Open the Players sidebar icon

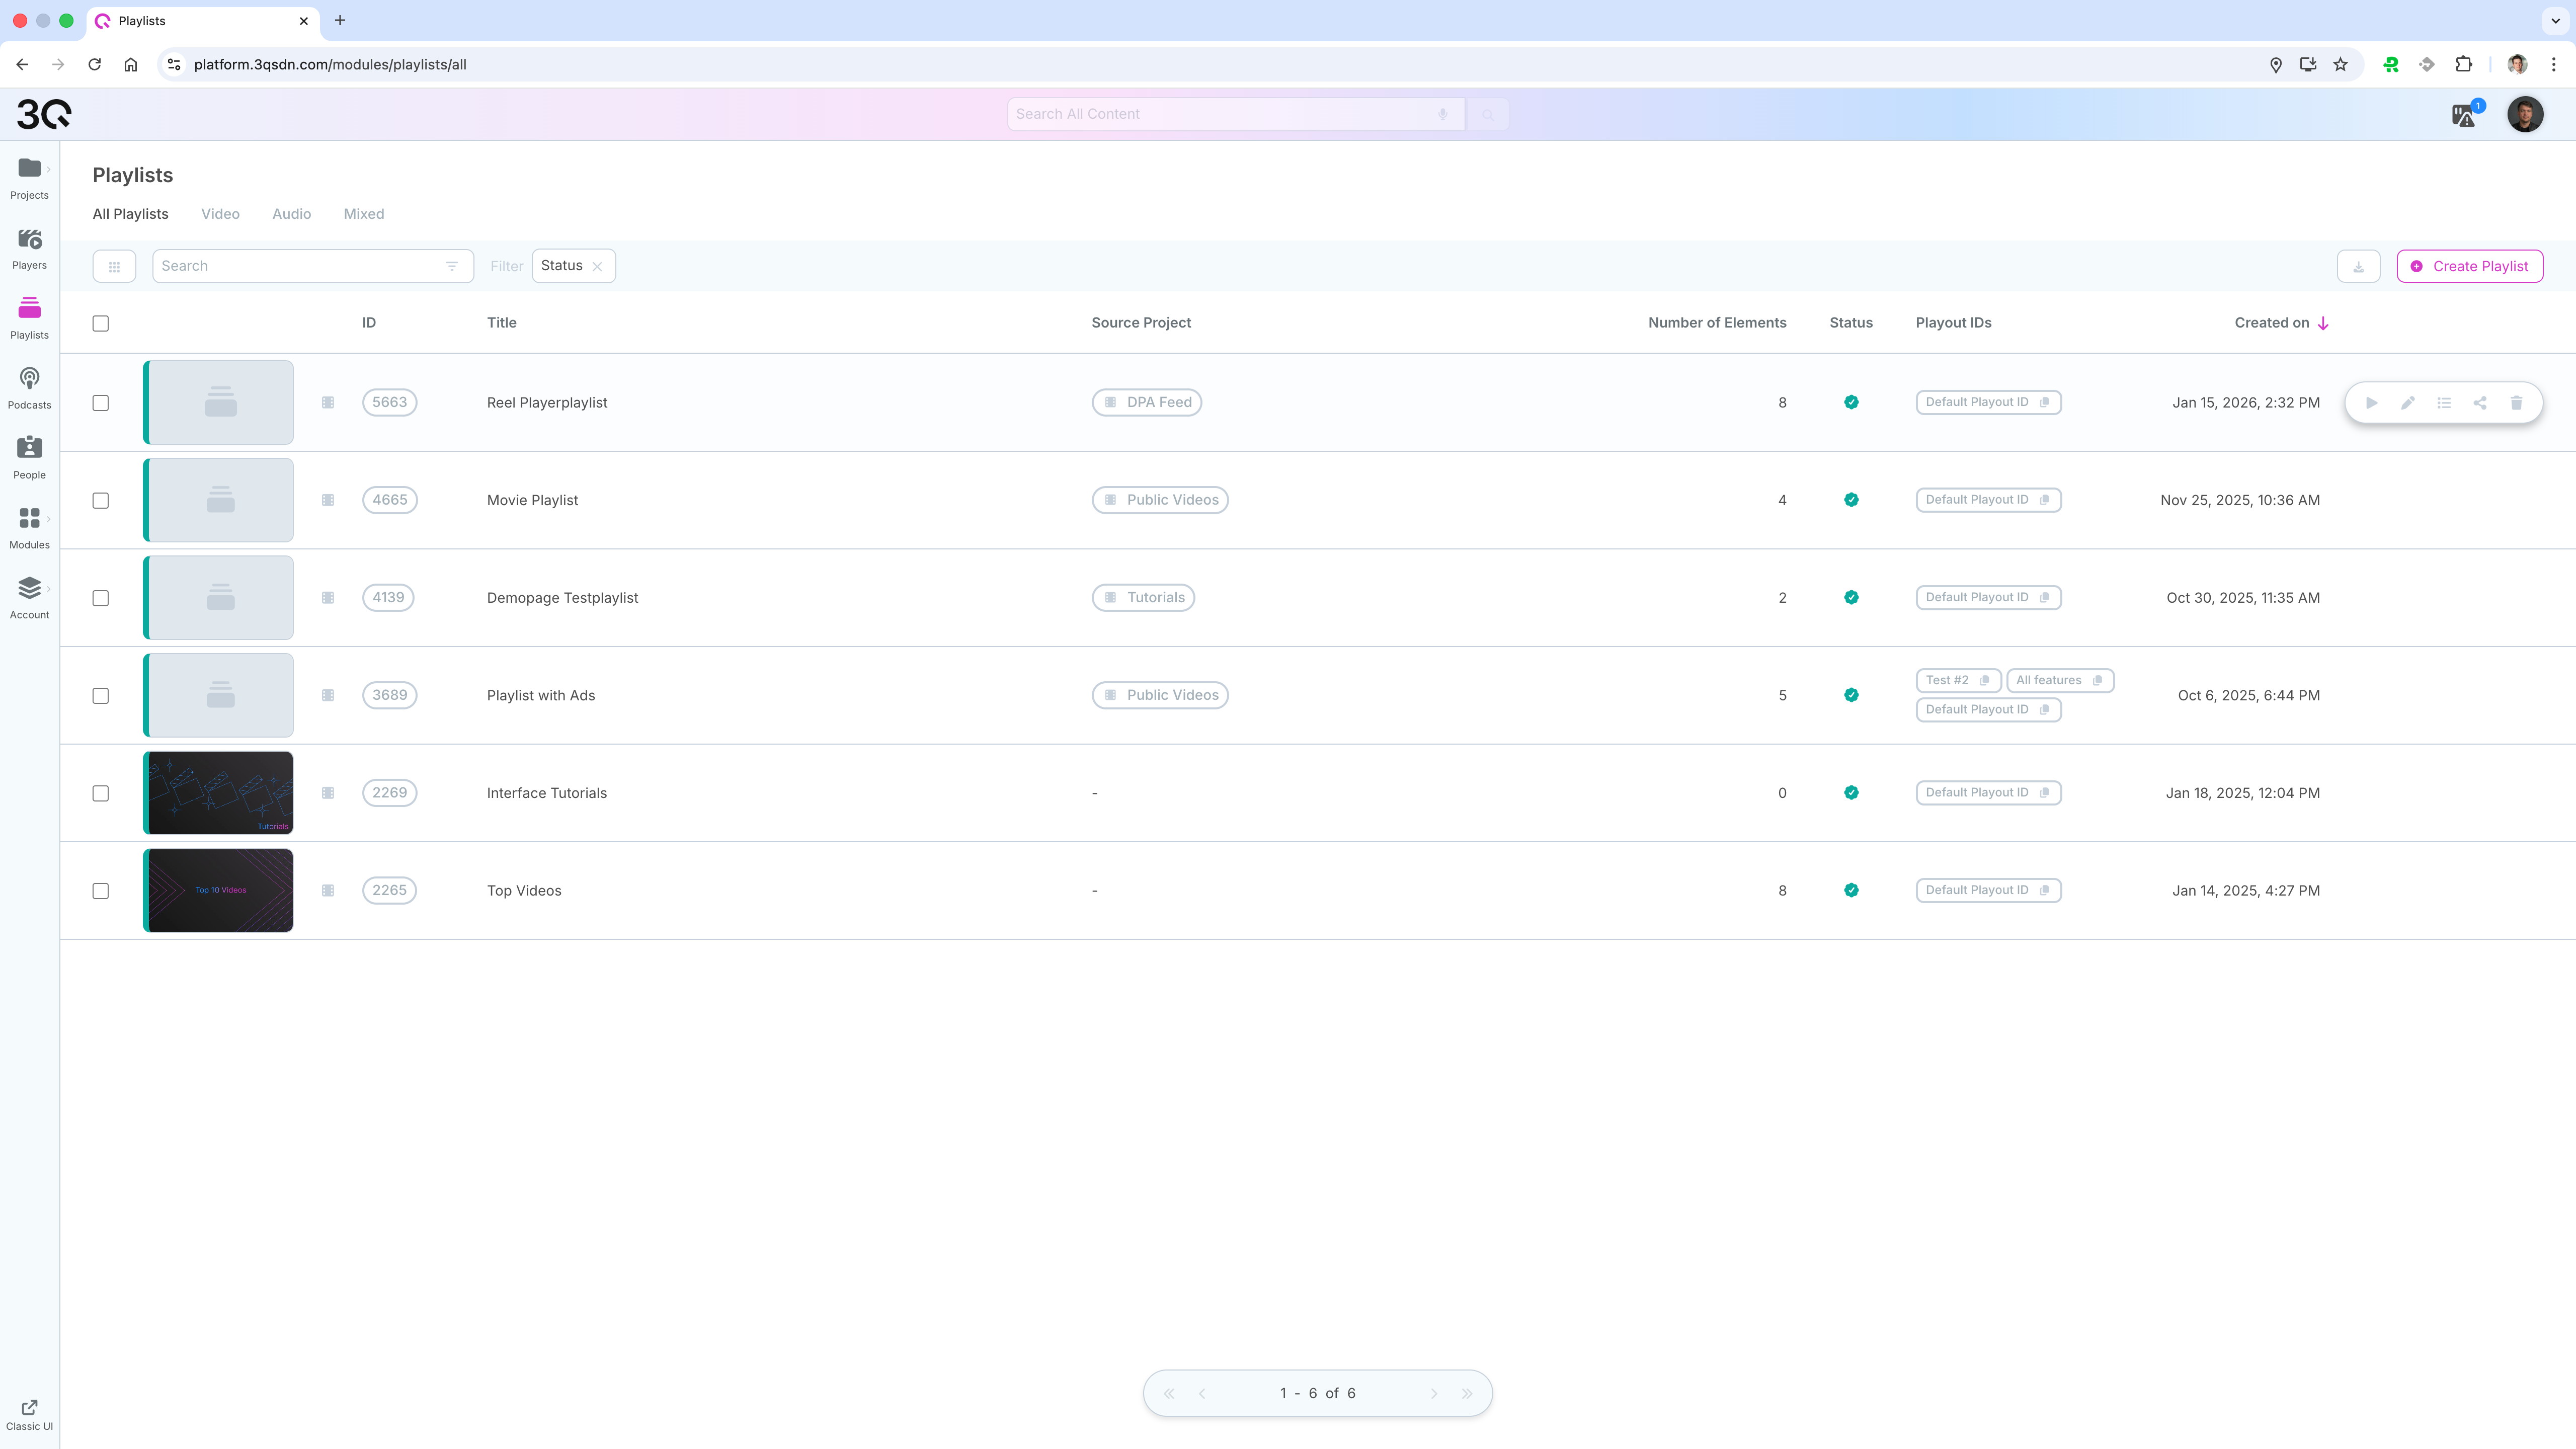pyautogui.click(x=29, y=247)
